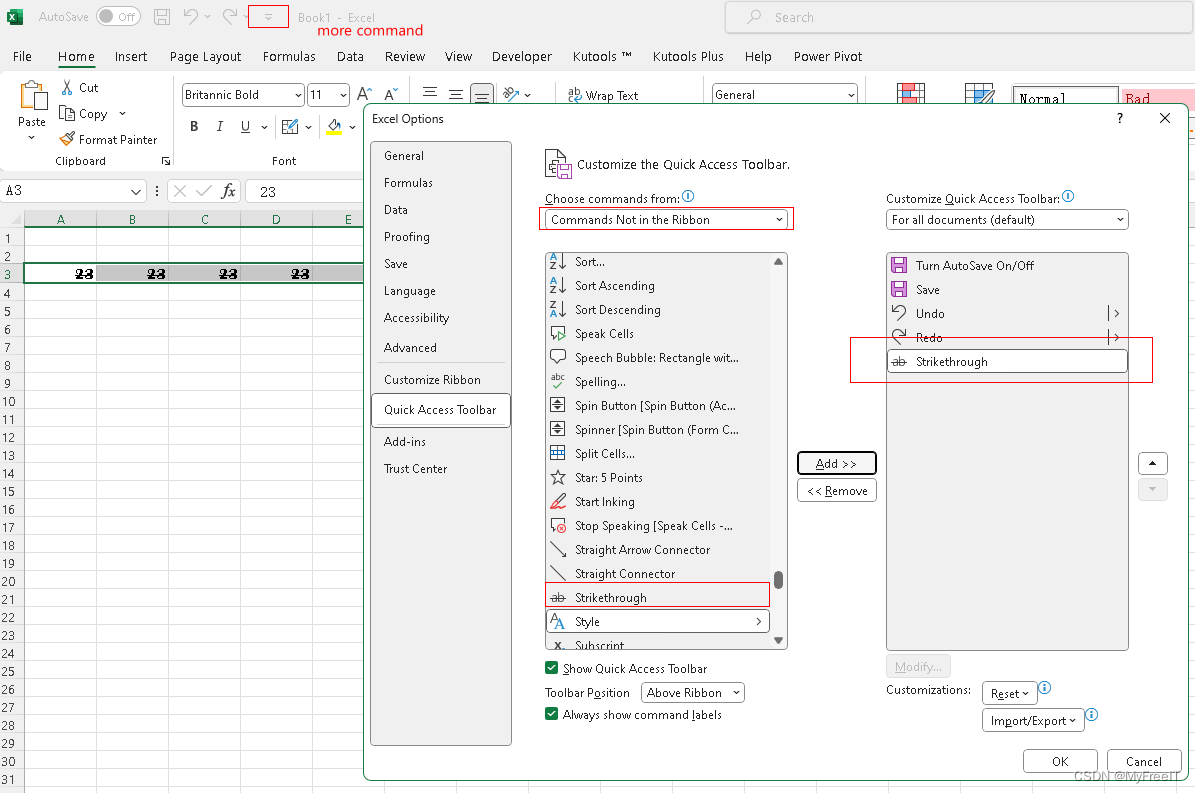Open the Fill Color dropdown arrow
The width and height of the screenshot is (1195, 793).
pyautogui.click(x=353, y=127)
